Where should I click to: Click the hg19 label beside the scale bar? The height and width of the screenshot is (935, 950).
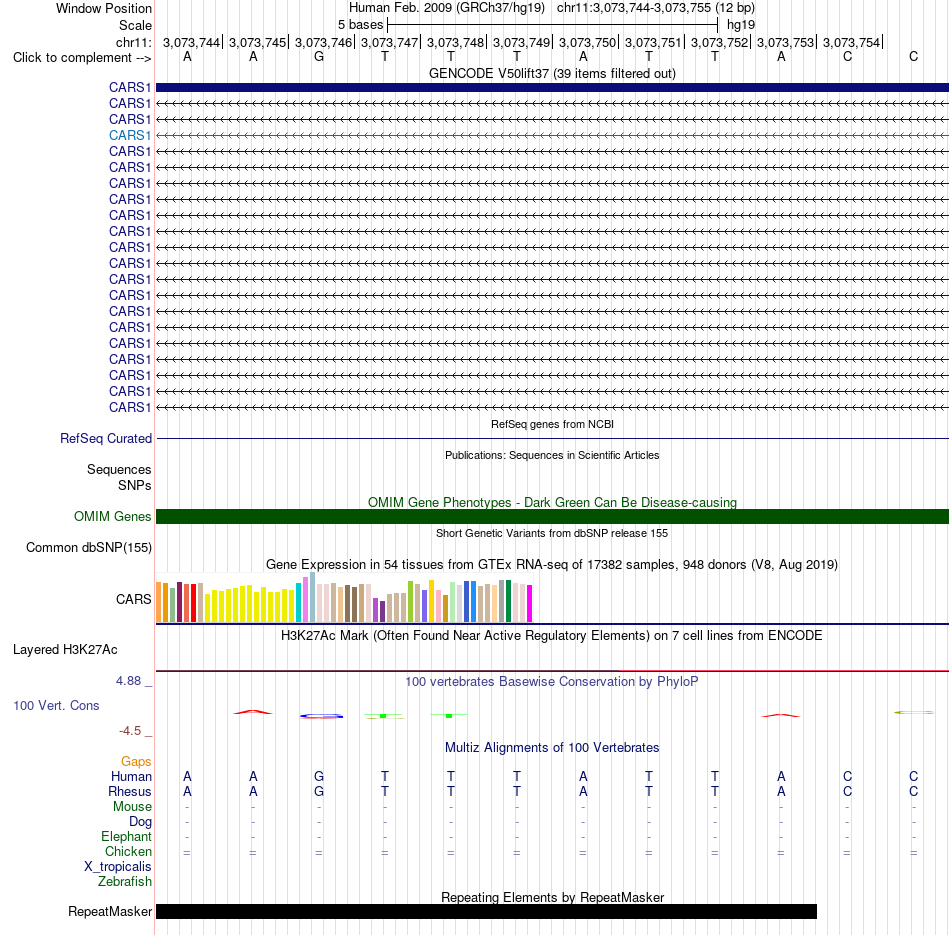point(741,25)
